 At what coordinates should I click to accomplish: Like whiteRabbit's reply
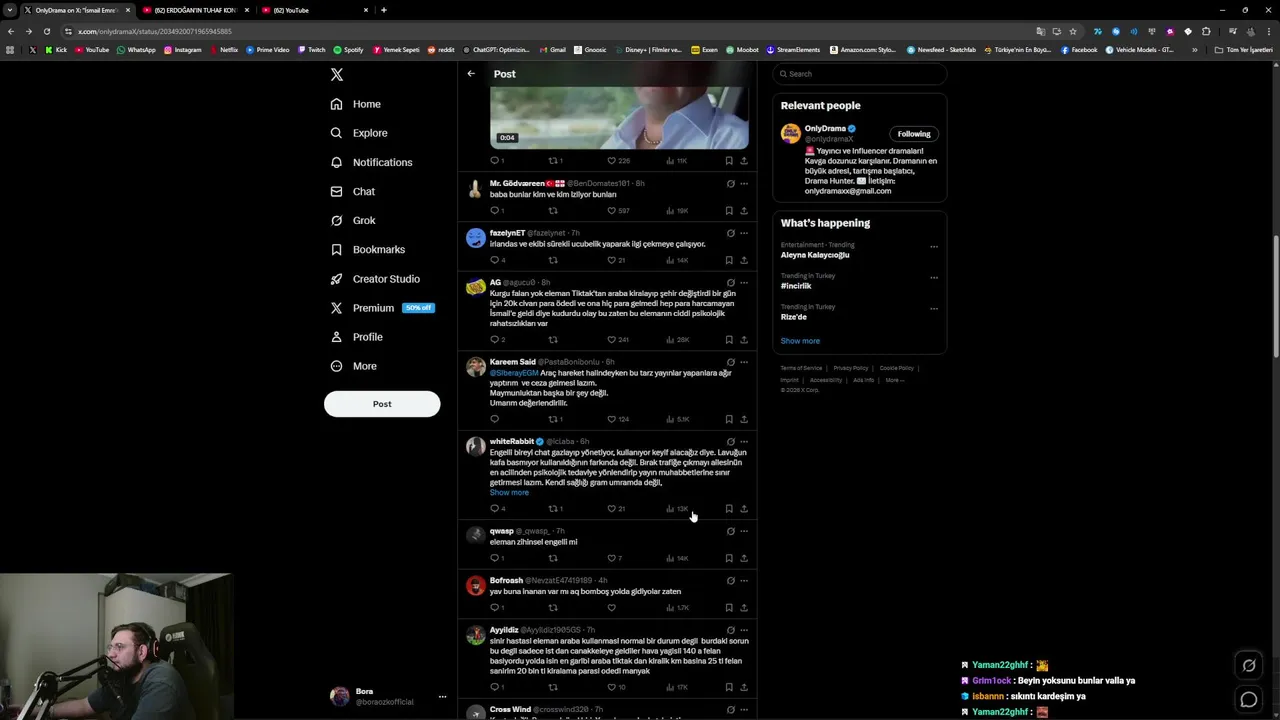tap(612, 509)
